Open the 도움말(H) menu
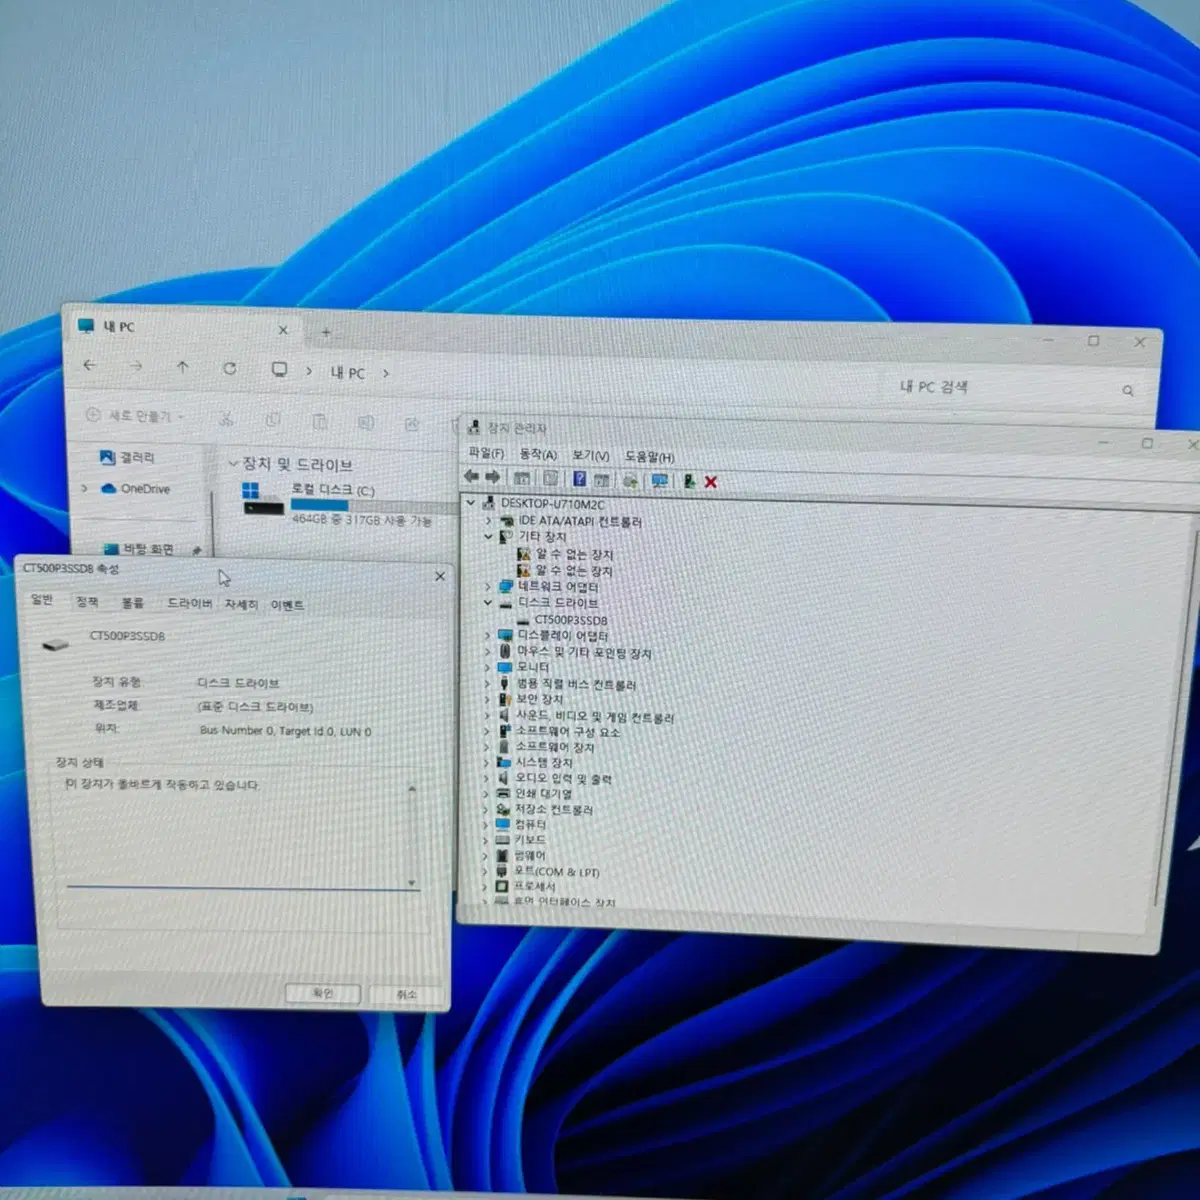The width and height of the screenshot is (1200, 1200). click(x=650, y=457)
